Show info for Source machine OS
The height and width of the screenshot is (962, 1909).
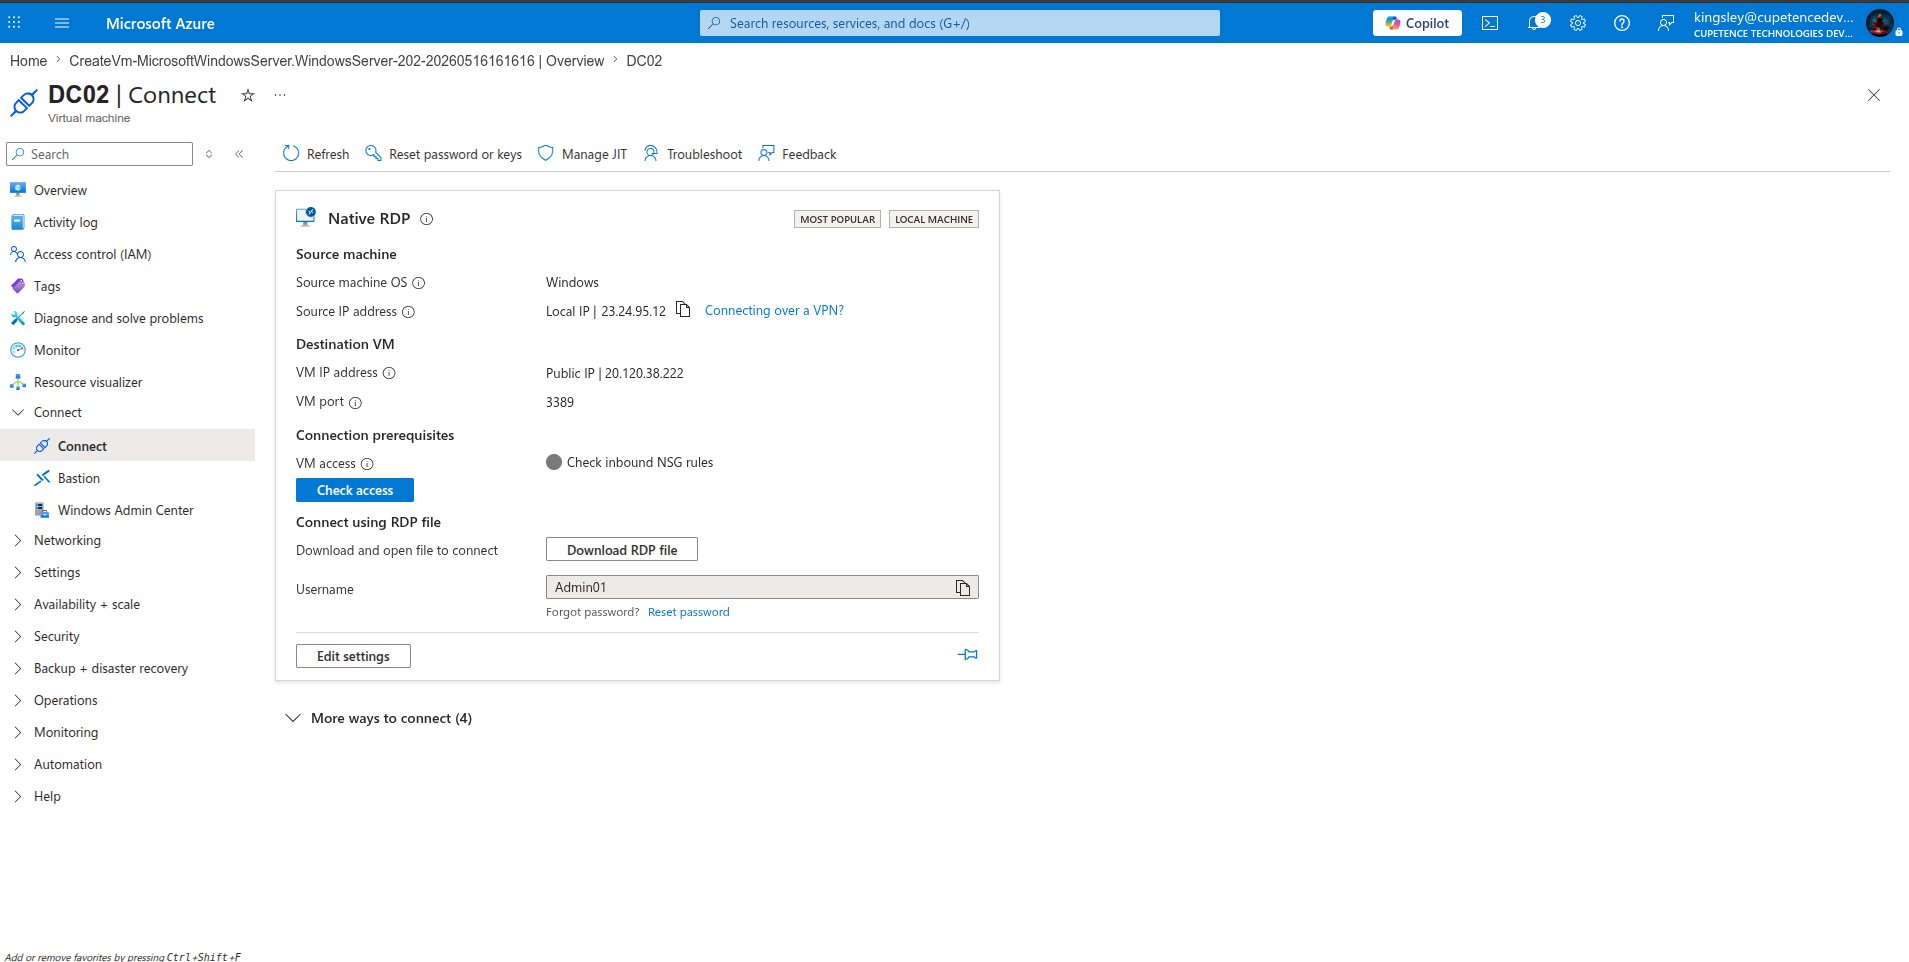coord(419,283)
